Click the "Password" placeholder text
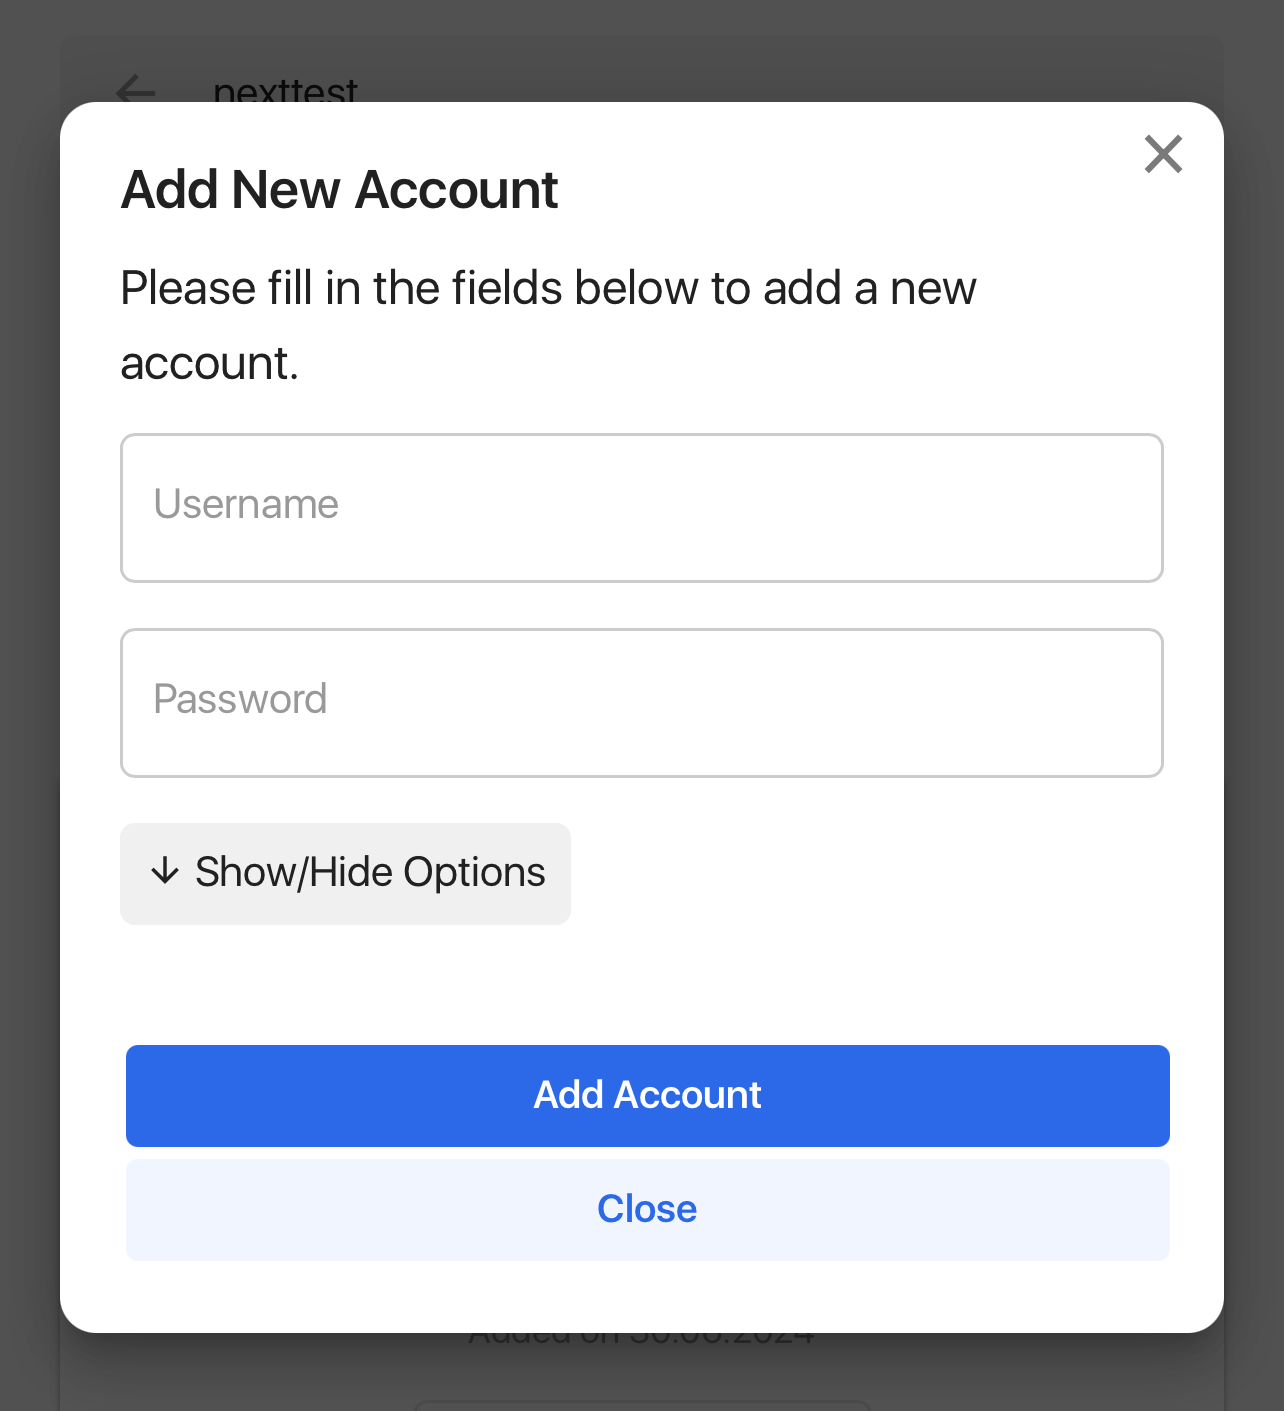The width and height of the screenshot is (1284, 1411). click(240, 700)
